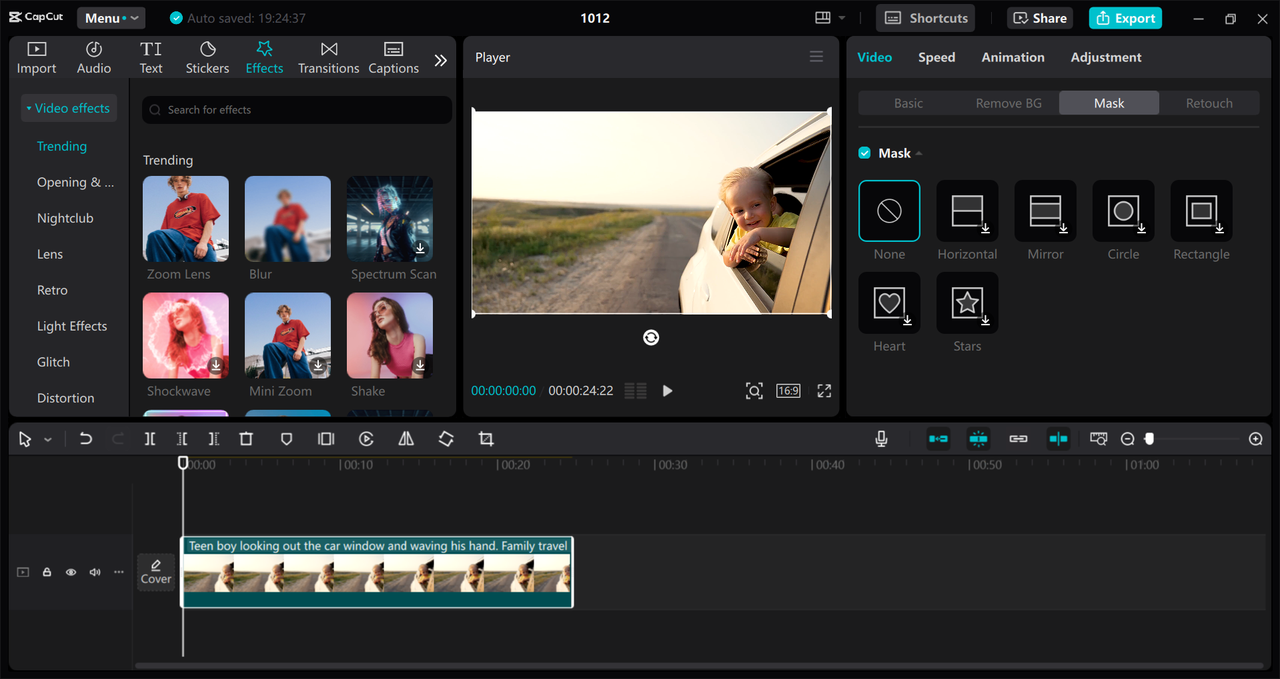This screenshot has height=679, width=1280.
Task: Click the Undo icon in timeline toolbar
Action: coord(86,439)
